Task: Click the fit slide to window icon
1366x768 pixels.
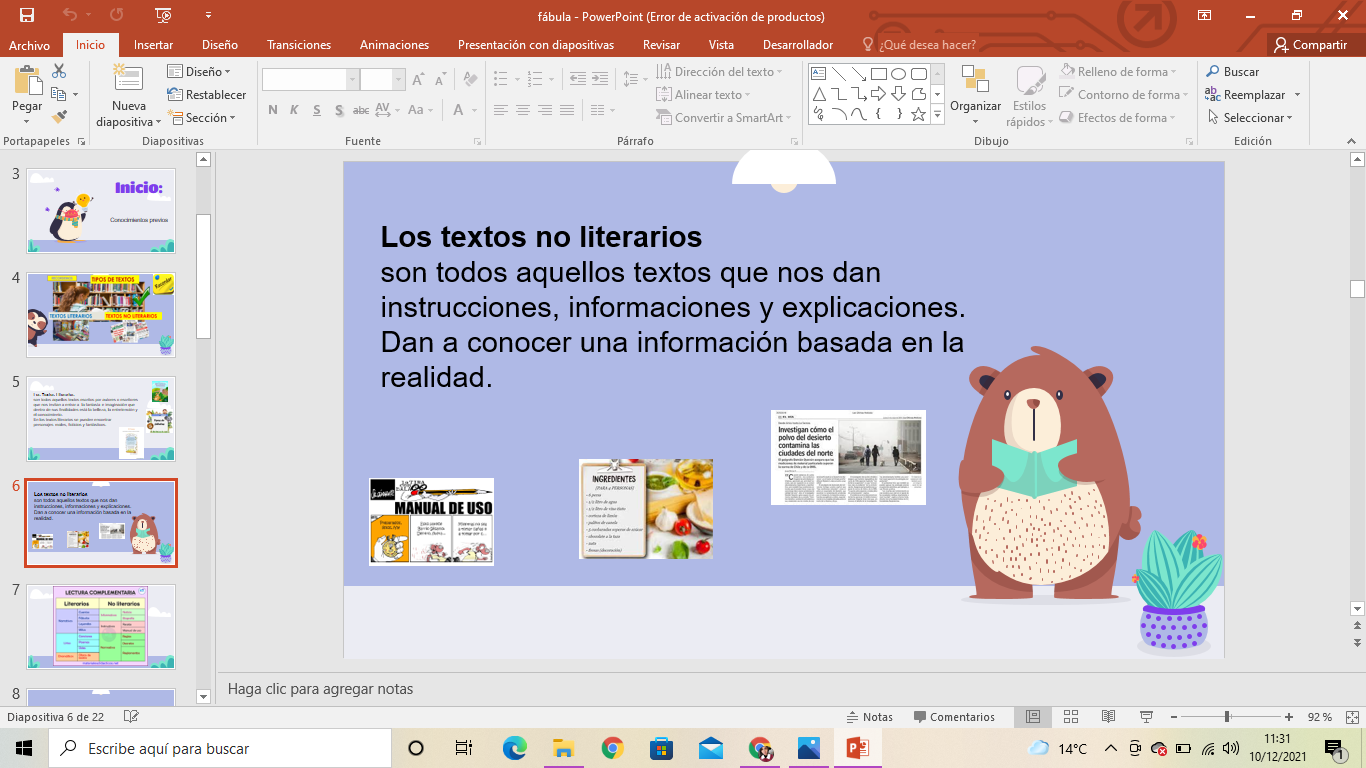Action: click(x=1352, y=717)
